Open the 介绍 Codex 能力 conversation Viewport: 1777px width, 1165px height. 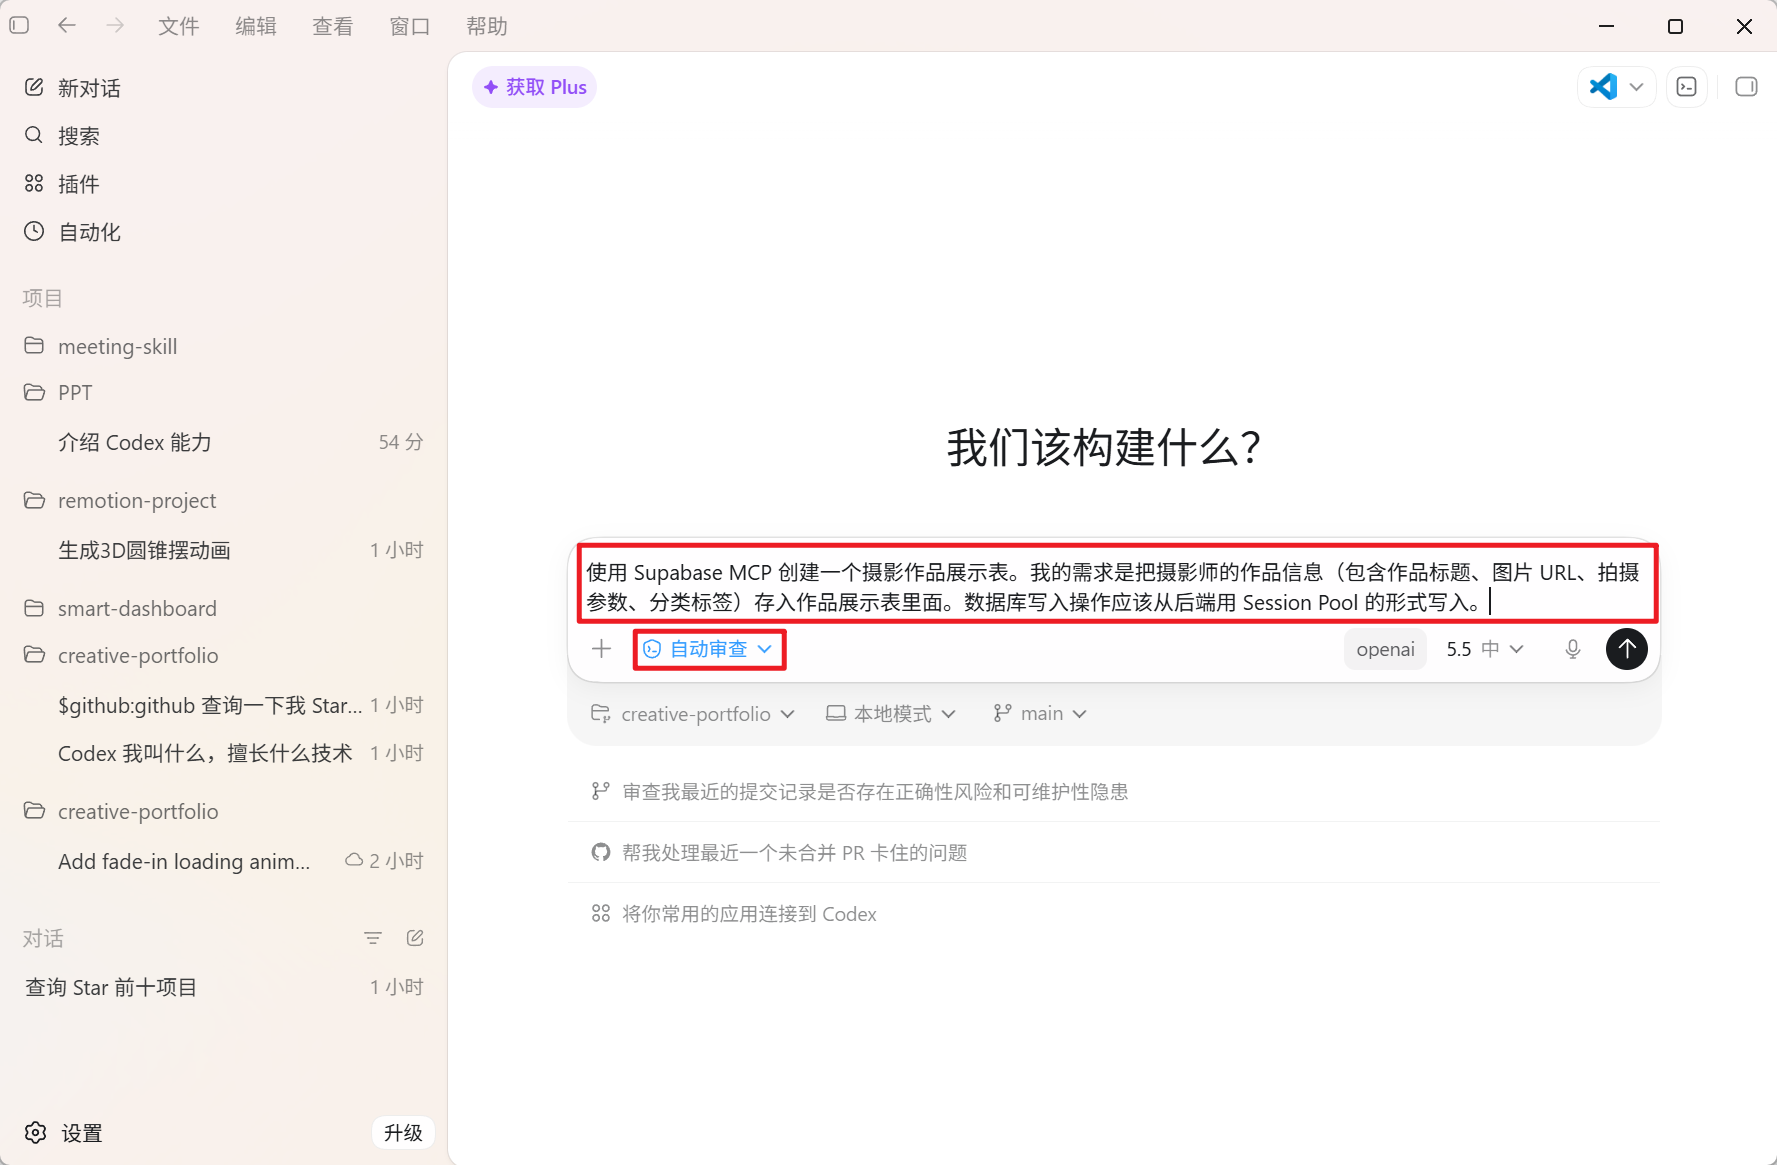[223, 442]
